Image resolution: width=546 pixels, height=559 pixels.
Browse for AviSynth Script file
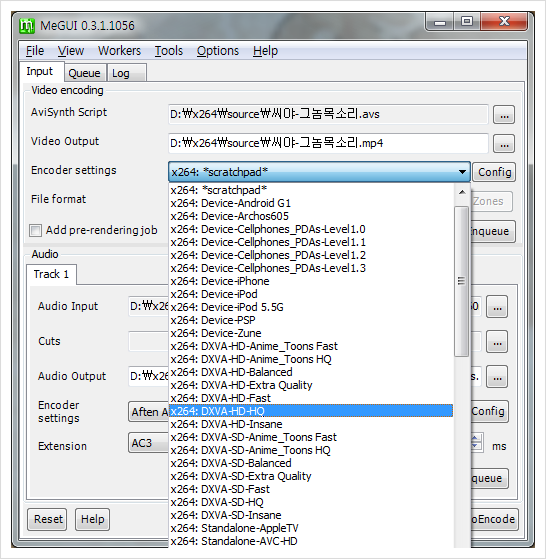coord(504,115)
